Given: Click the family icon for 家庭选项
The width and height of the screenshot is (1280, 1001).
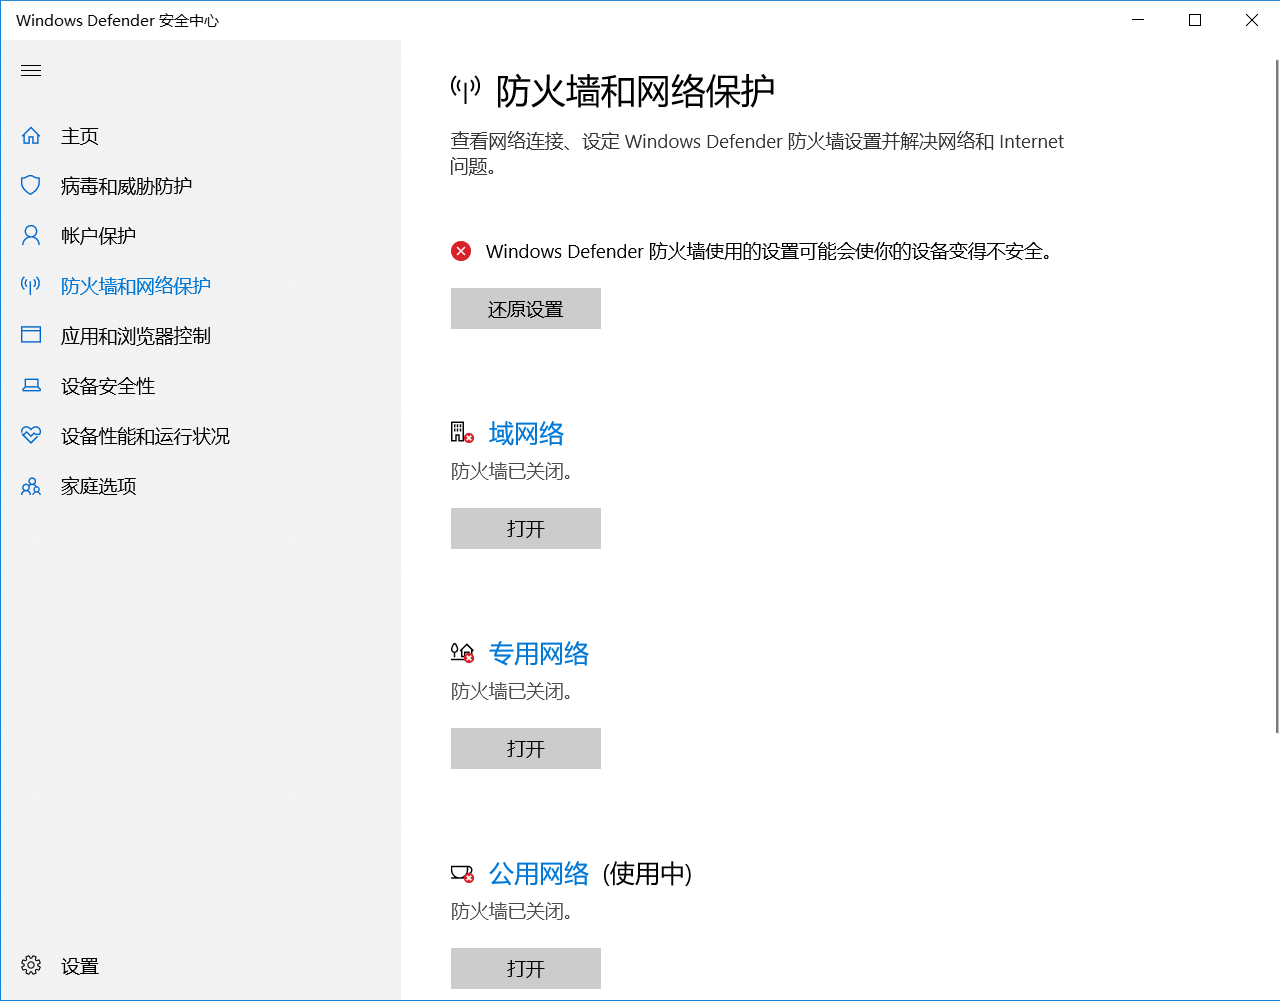Looking at the screenshot, I should (31, 485).
